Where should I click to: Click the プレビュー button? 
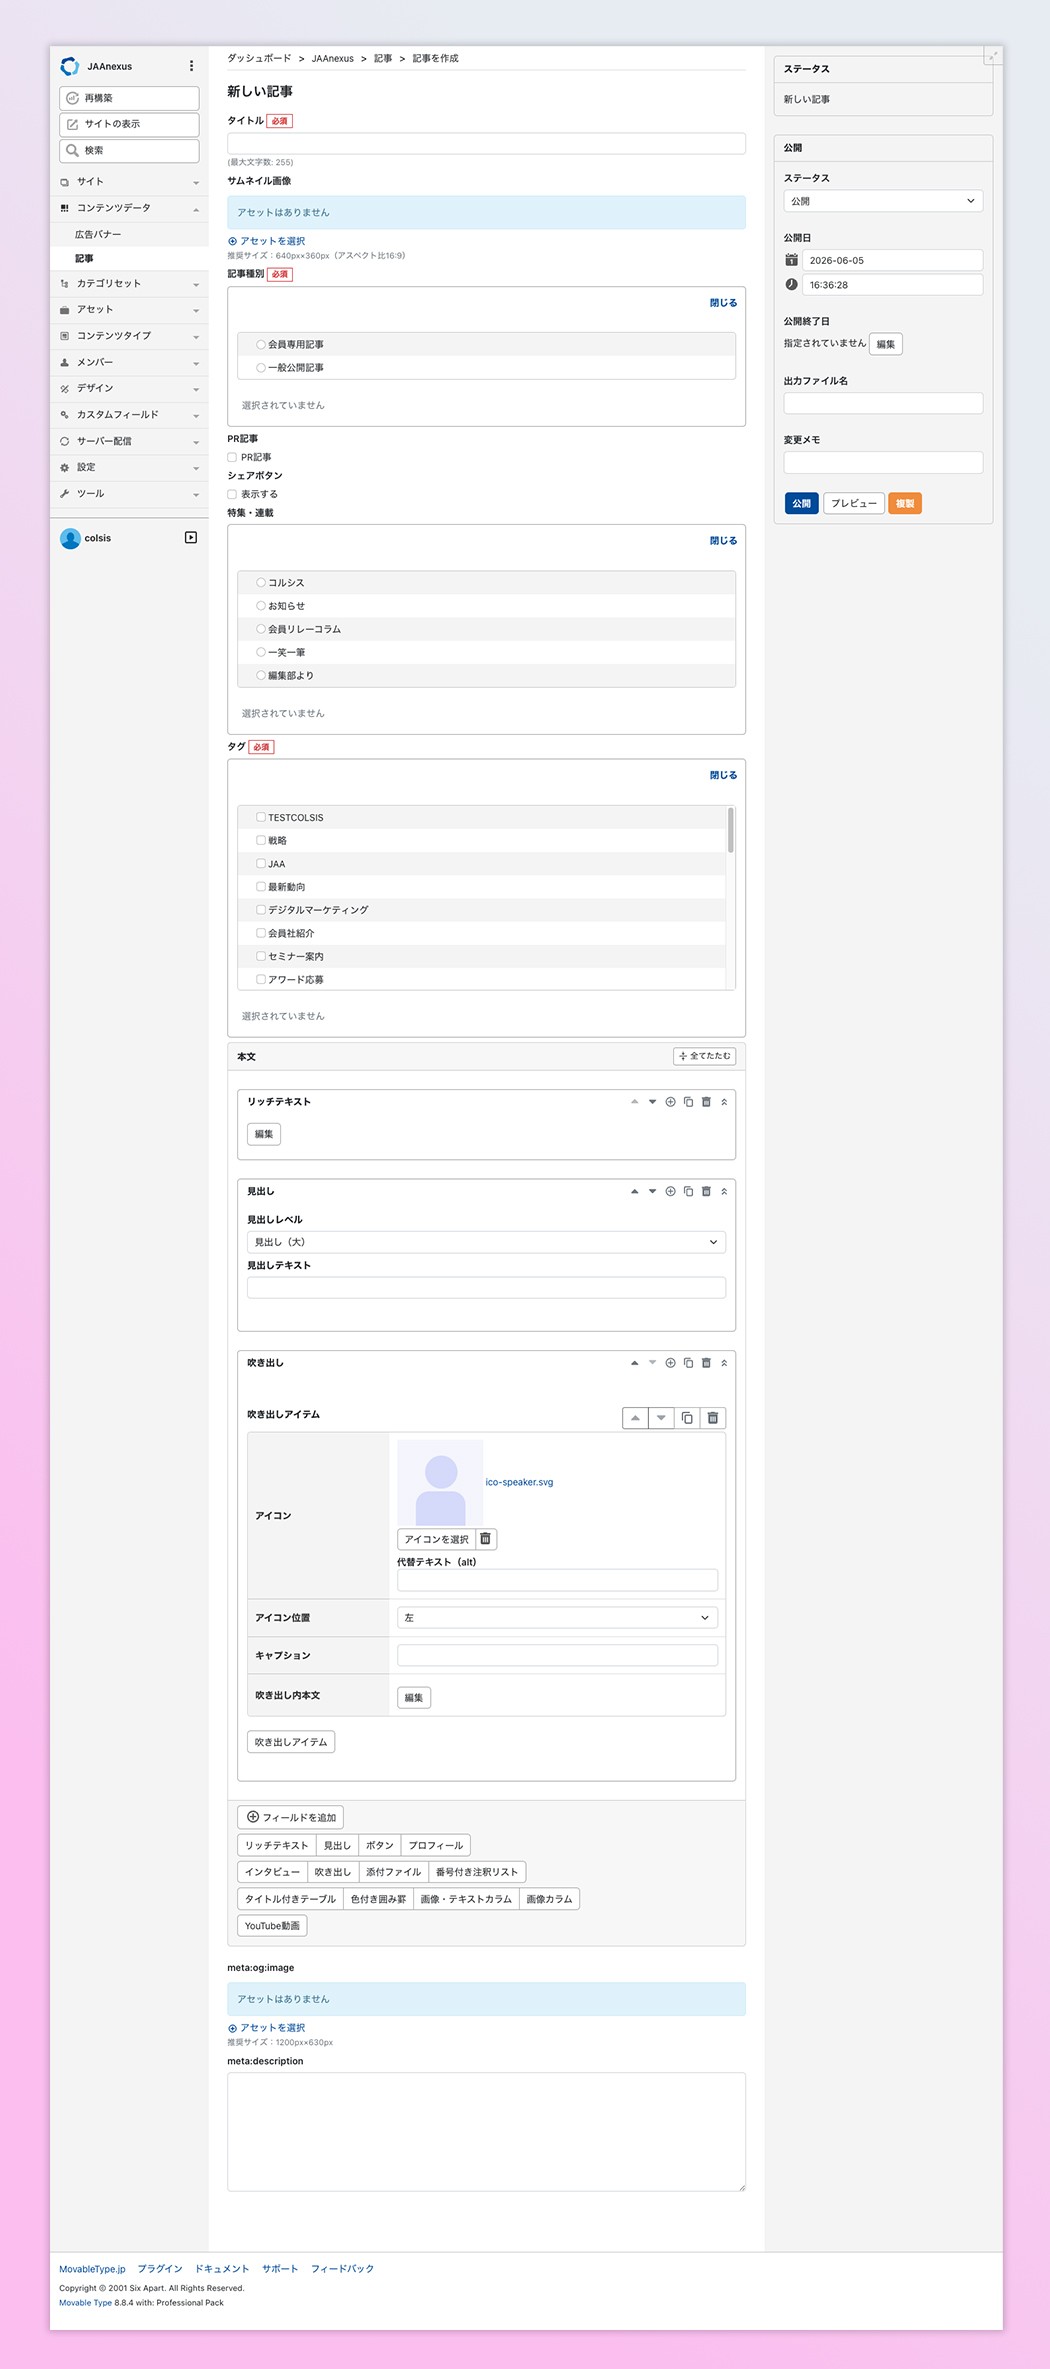(854, 503)
